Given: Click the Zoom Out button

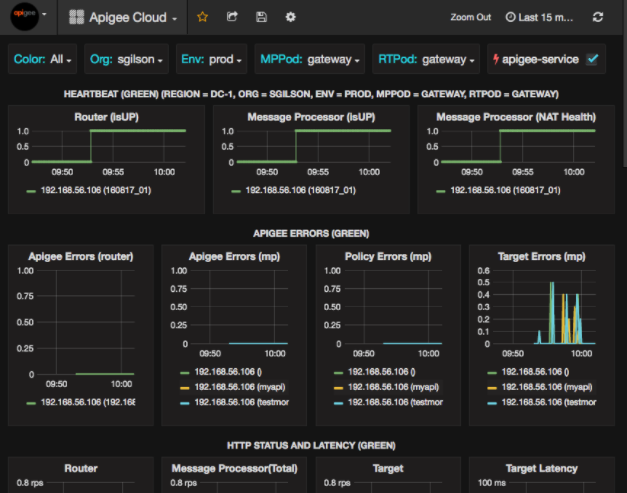Looking at the screenshot, I should [x=470, y=17].
